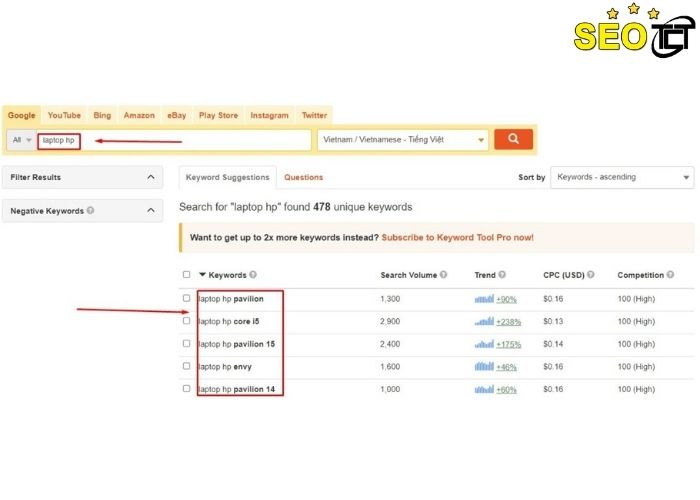700x500 pixels.
Task: Click help icon beside Keywords column header
Action: click(x=253, y=275)
